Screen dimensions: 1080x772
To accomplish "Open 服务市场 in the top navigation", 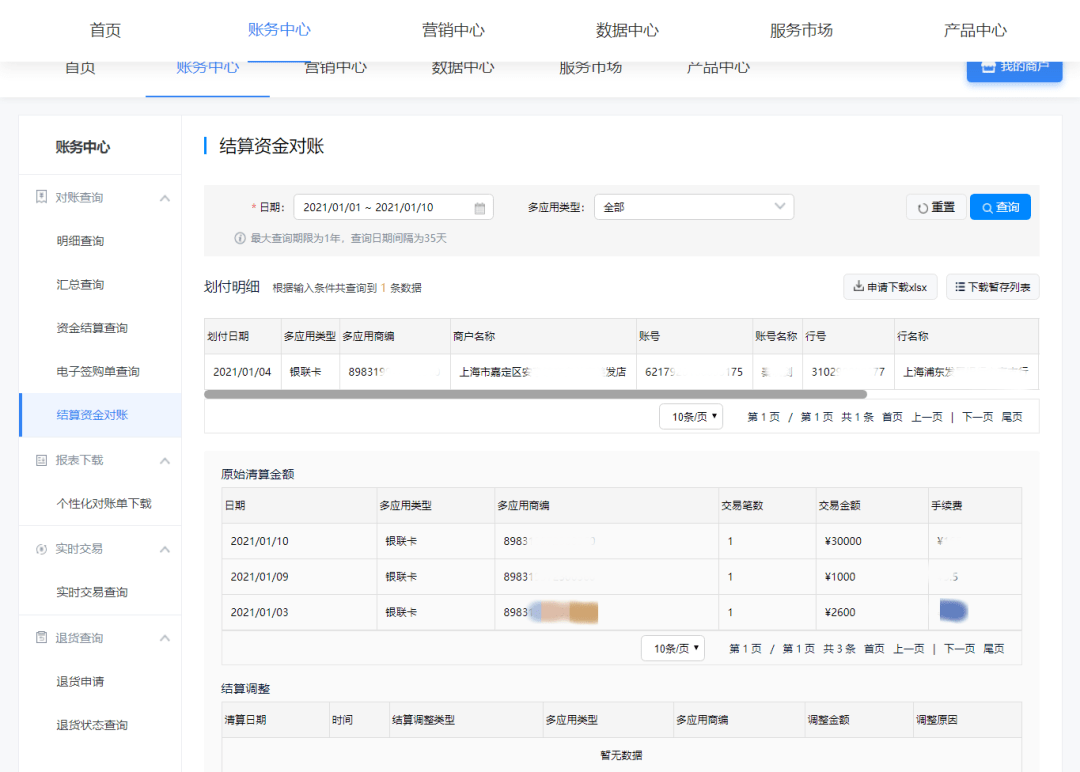I will (801, 30).
